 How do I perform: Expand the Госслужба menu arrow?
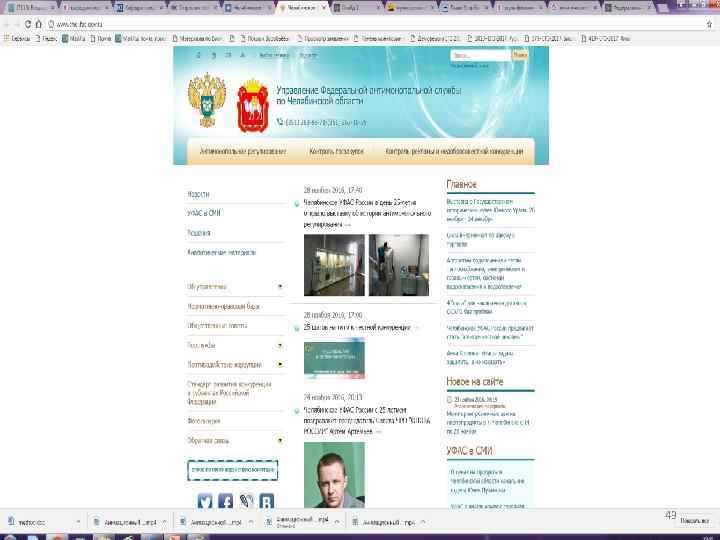click(x=280, y=345)
